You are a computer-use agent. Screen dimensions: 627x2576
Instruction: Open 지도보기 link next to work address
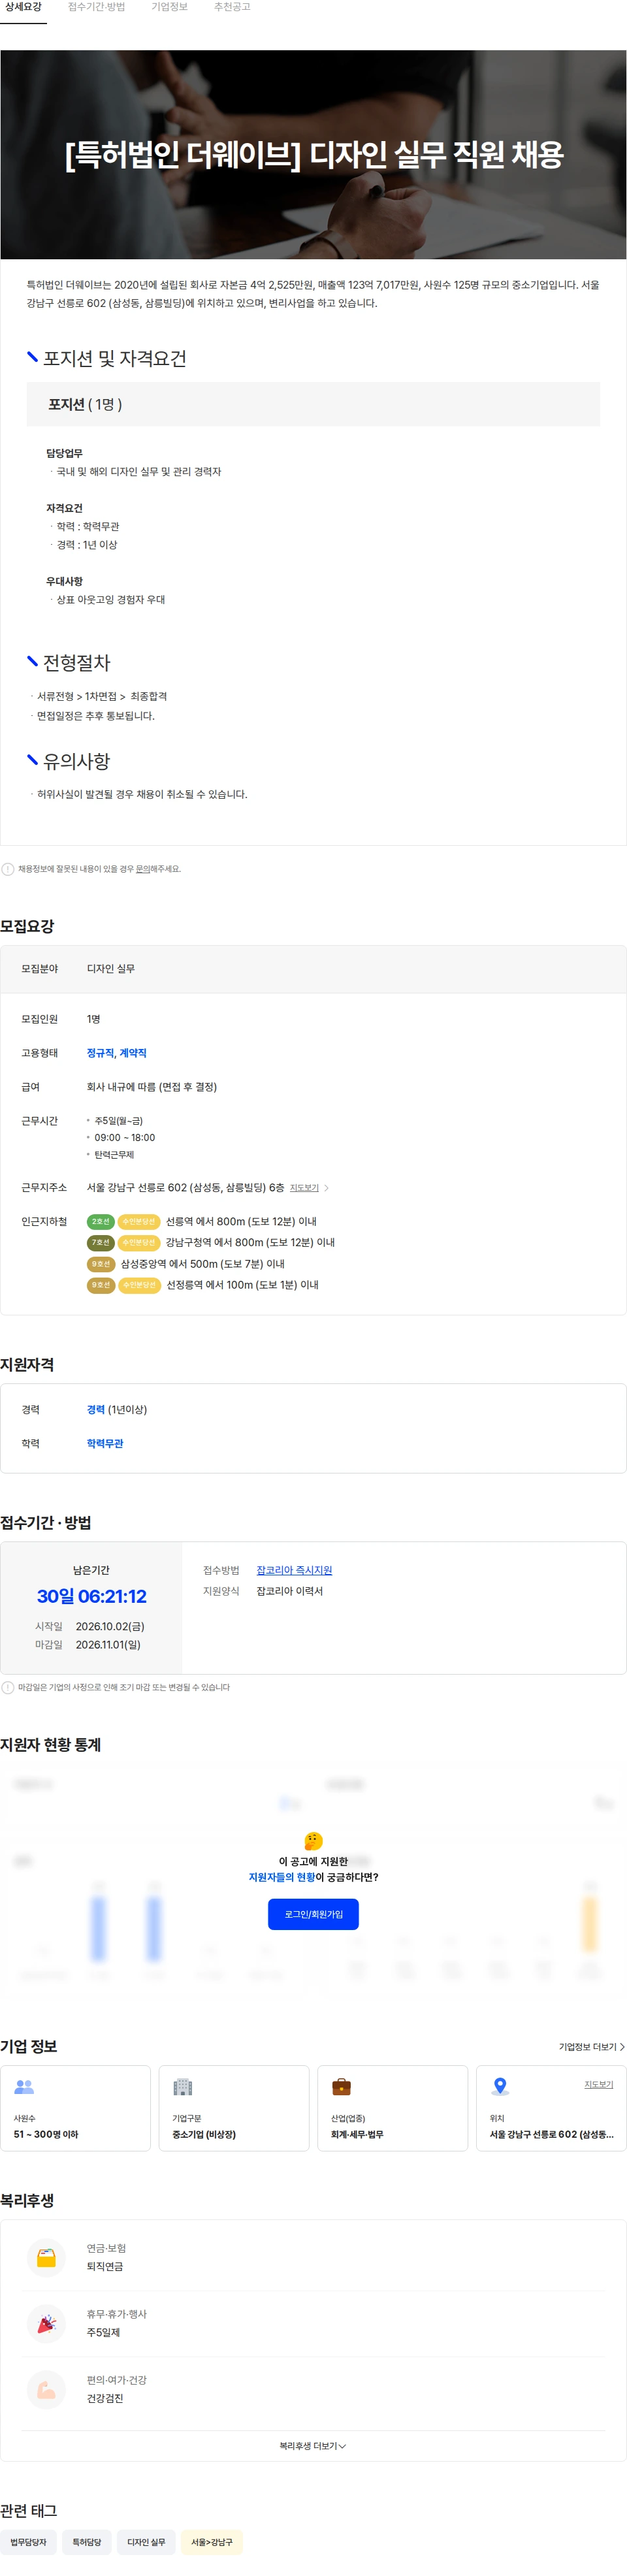(304, 1188)
